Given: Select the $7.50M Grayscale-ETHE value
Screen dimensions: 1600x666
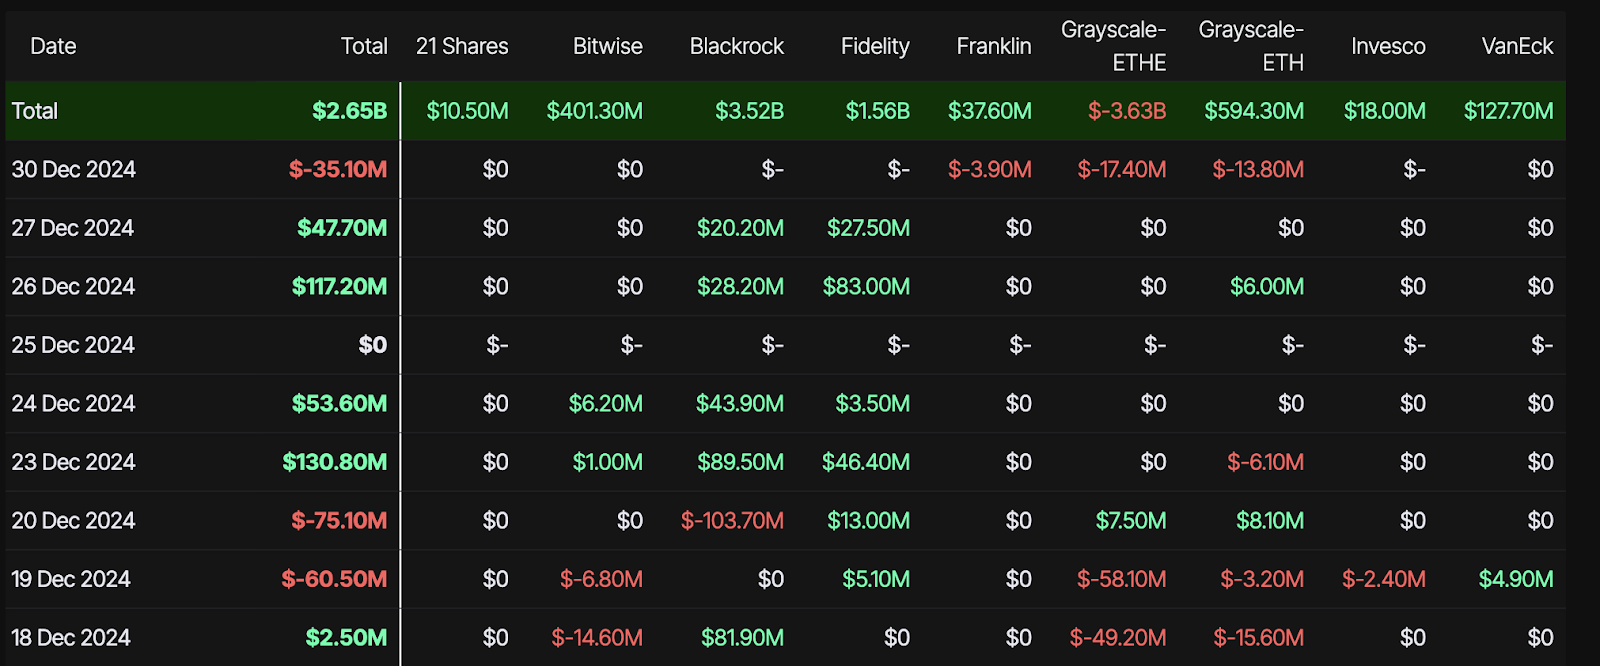Looking at the screenshot, I should click(1131, 520).
